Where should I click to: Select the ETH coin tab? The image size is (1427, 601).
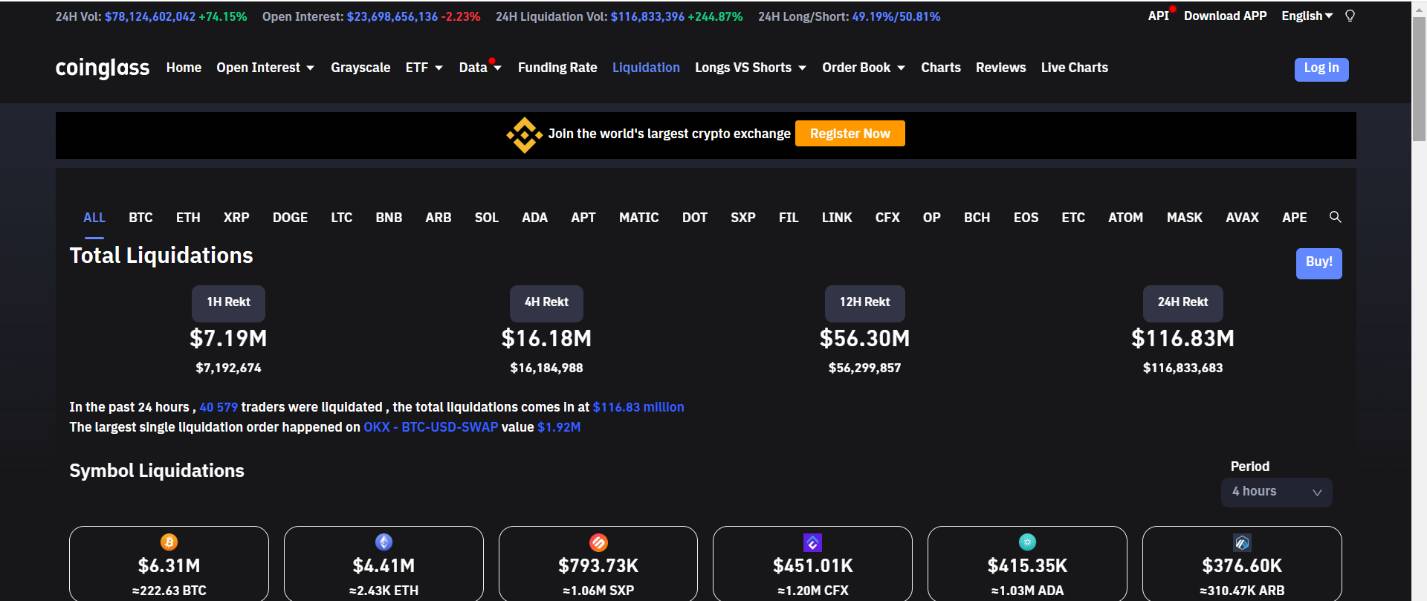[188, 217]
